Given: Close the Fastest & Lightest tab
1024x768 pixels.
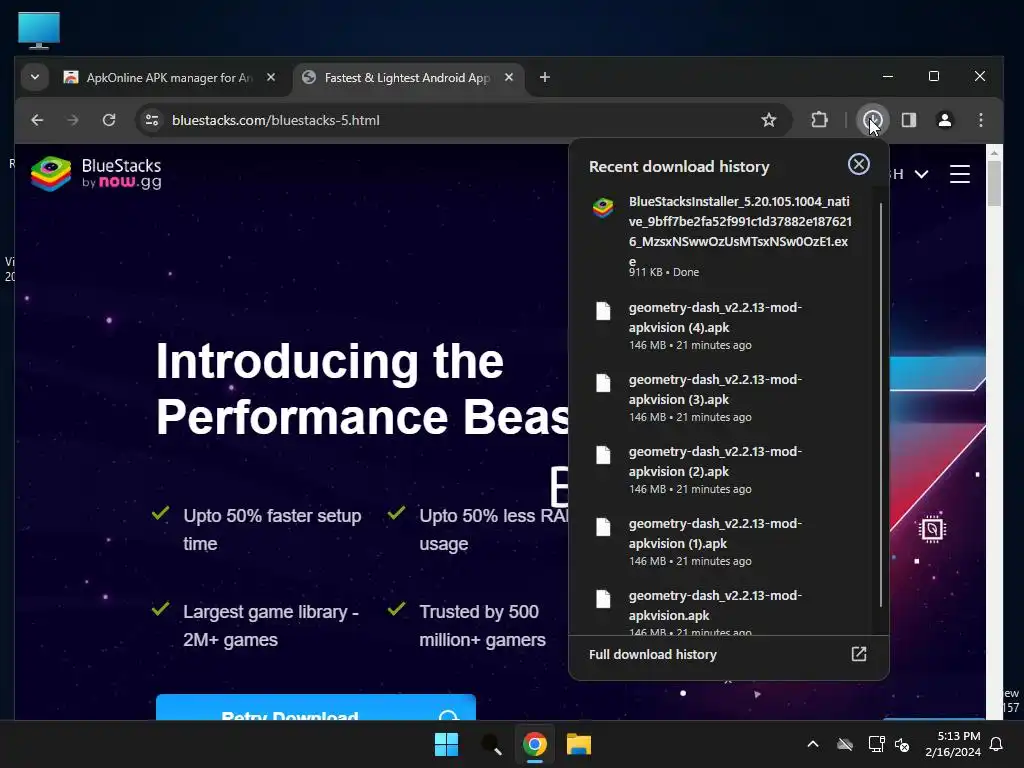Looking at the screenshot, I should [x=509, y=77].
